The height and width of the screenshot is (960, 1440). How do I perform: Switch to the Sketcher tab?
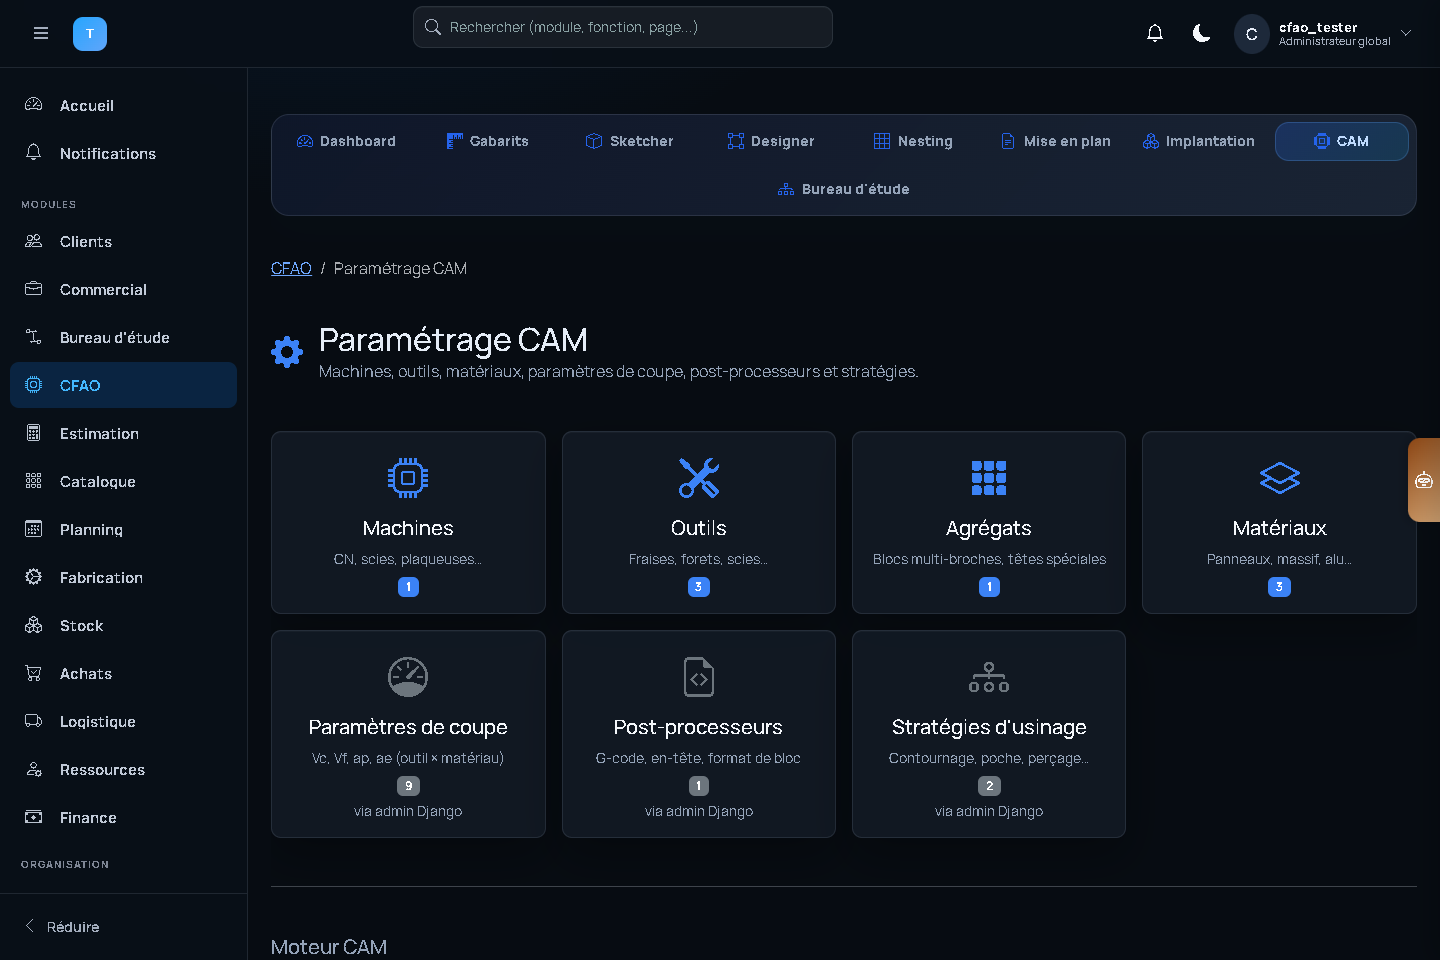click(629, 141)
